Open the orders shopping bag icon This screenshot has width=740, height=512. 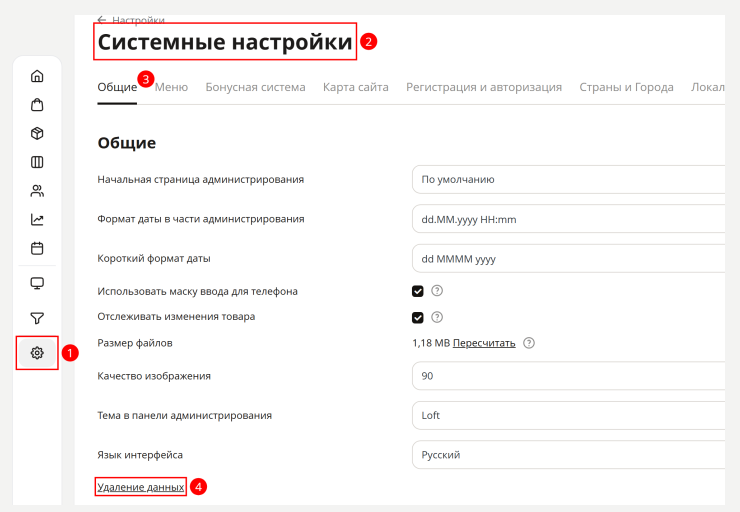37,105
